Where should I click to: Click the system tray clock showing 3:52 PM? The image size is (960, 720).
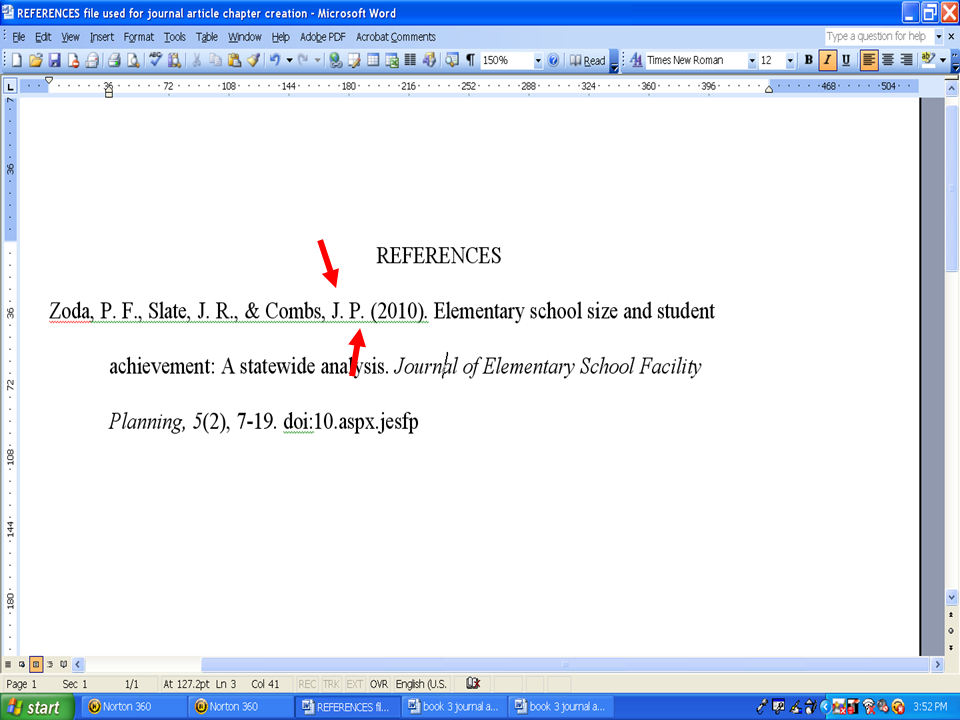pos(930,707)
